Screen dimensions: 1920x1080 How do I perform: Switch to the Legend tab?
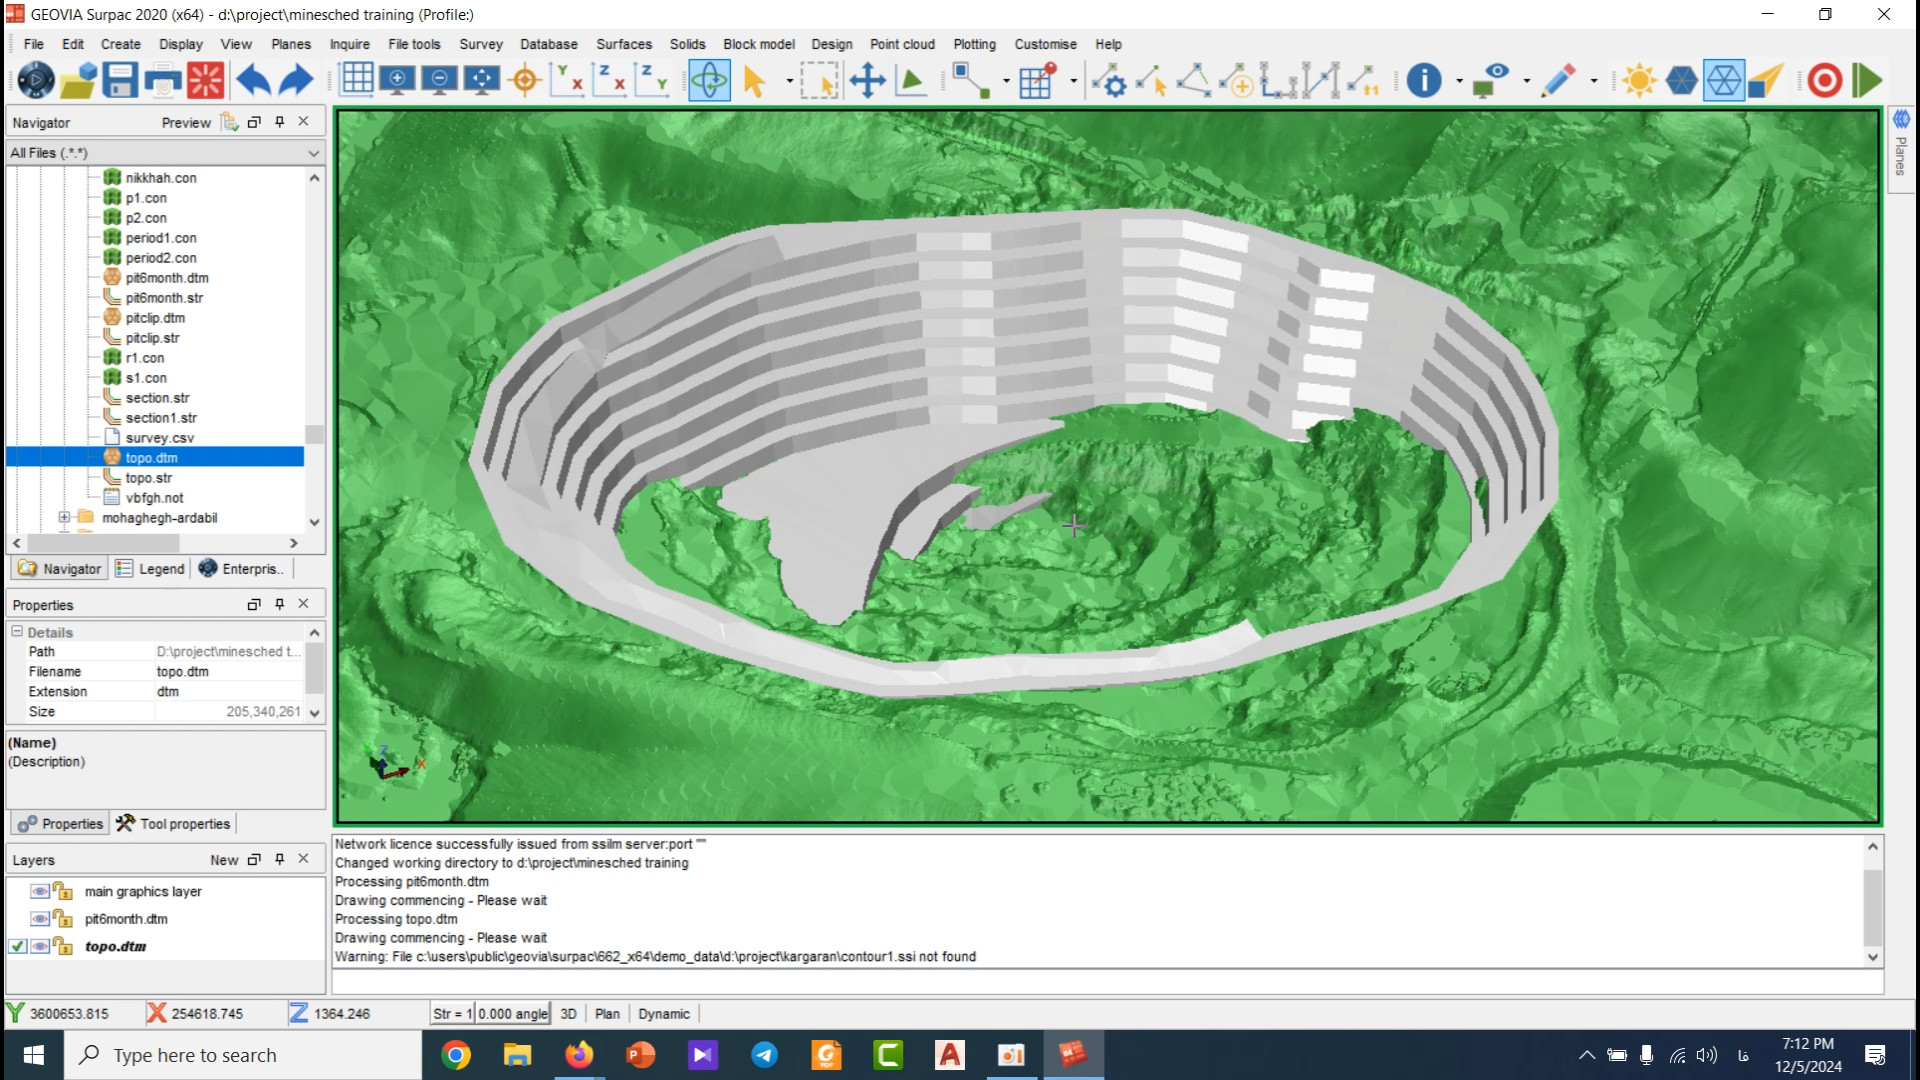[151, 569]
